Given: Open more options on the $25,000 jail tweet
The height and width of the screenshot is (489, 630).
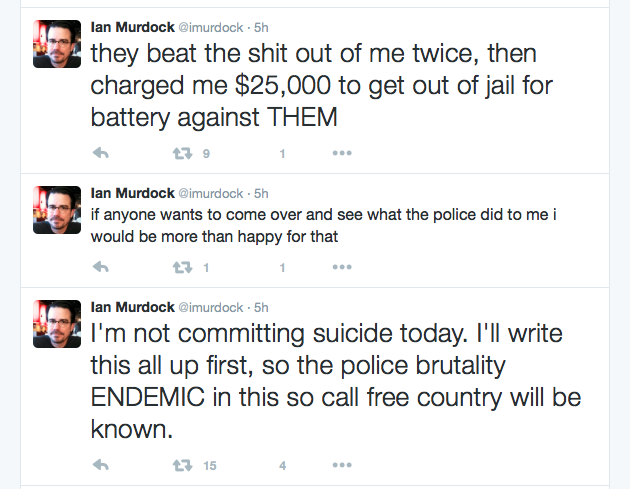Looking at the screenshot, I should [342, 154].
